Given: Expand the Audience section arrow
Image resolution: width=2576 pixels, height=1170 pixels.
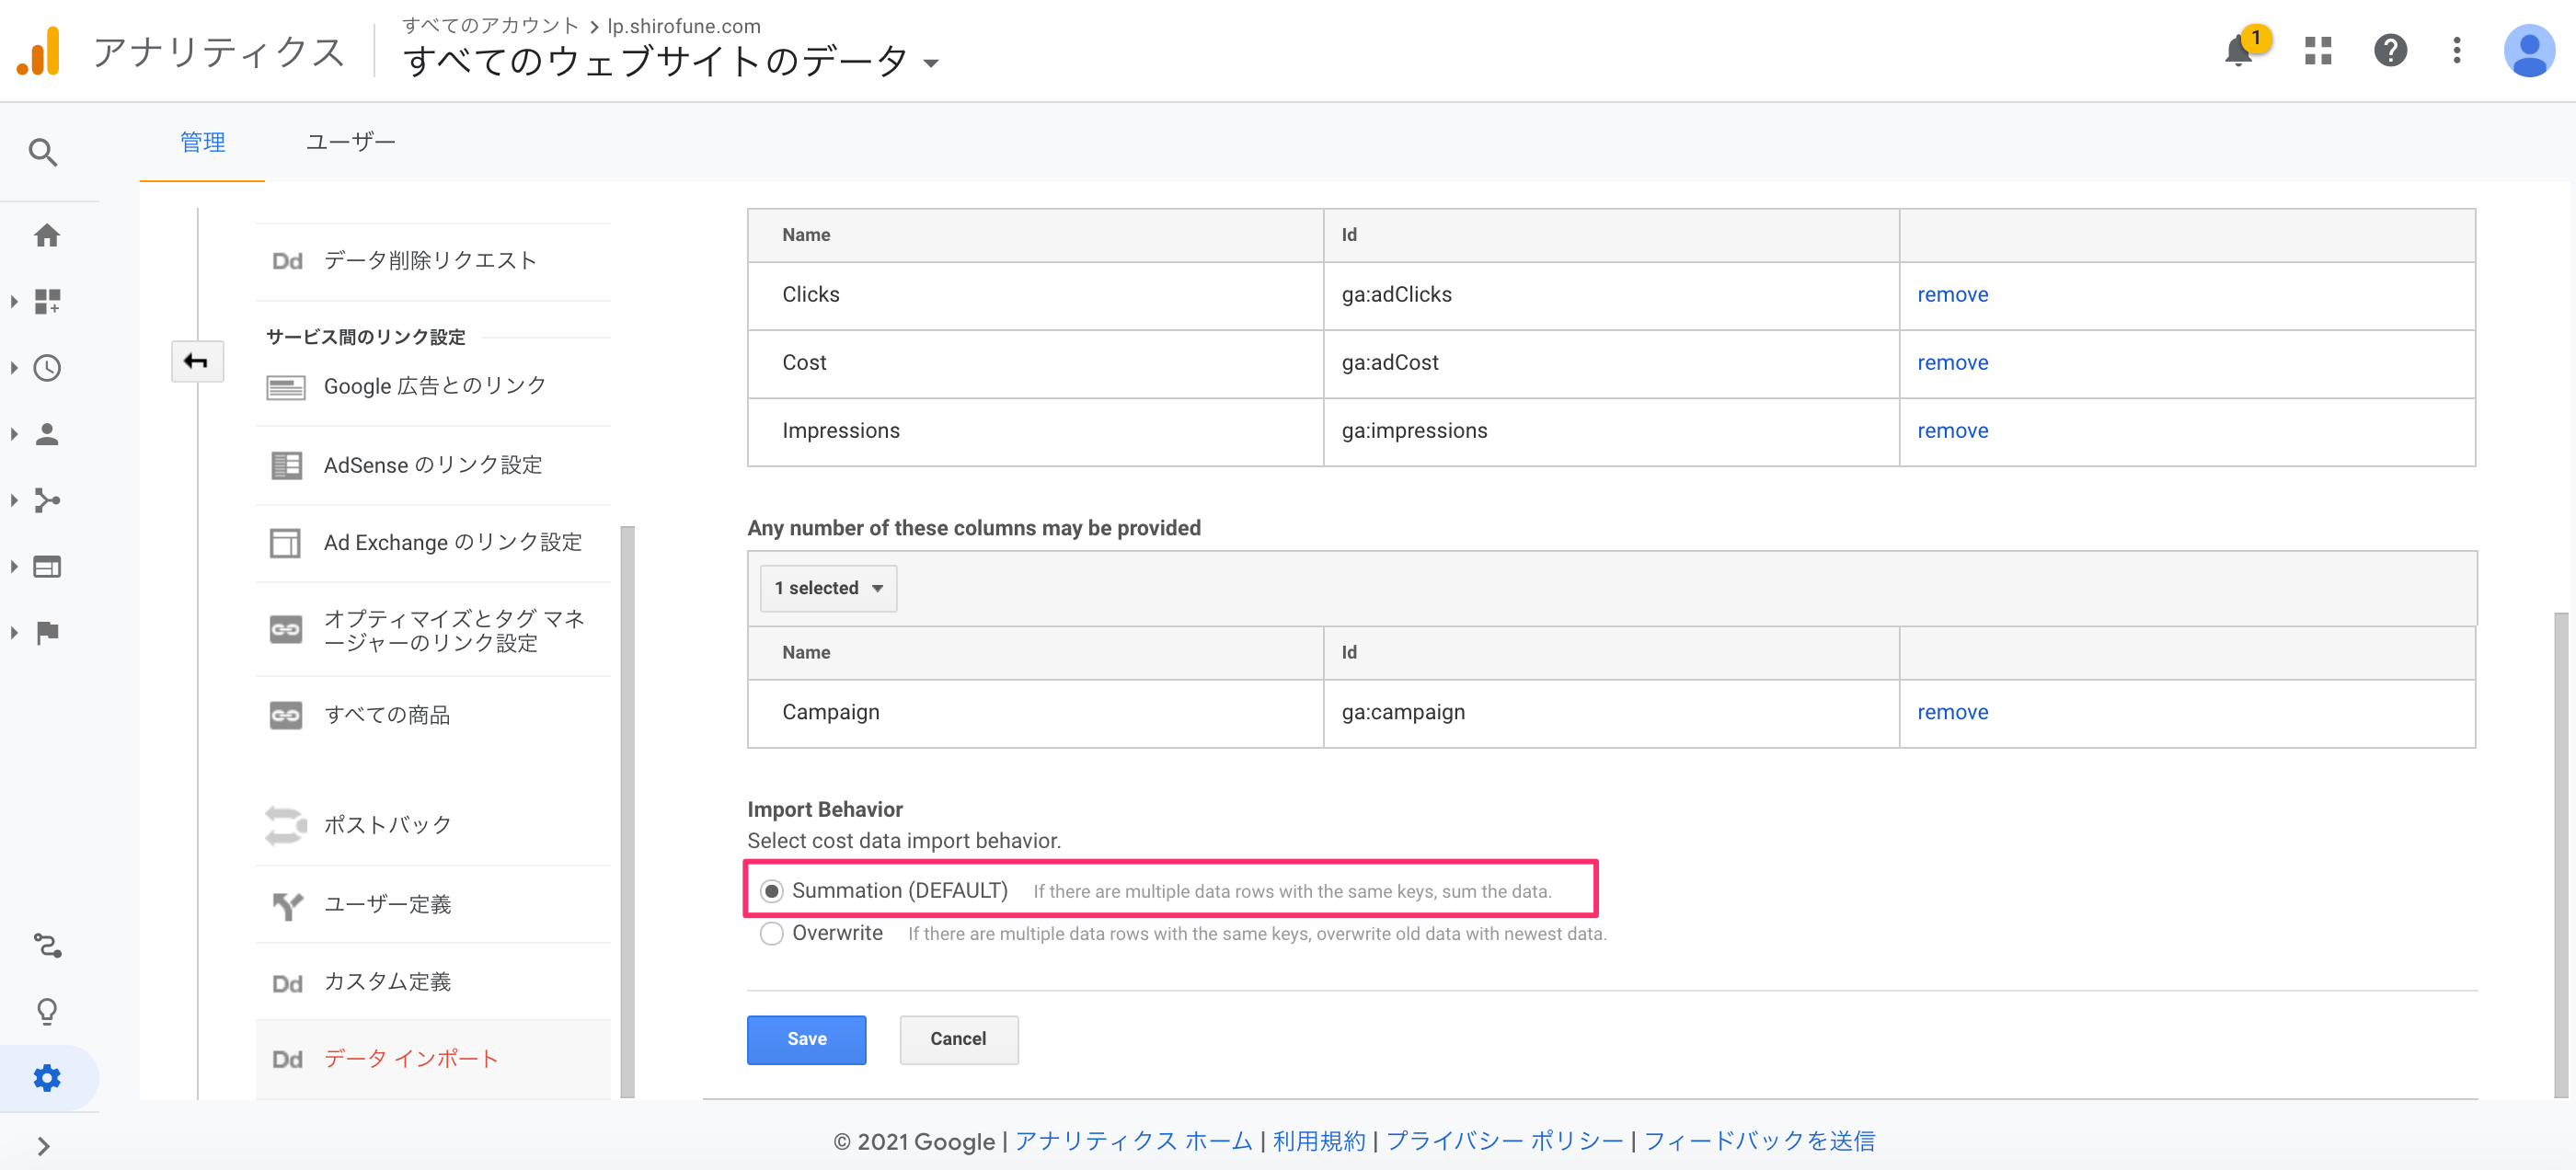Looking at the screenshot, I should coord(14,434).
